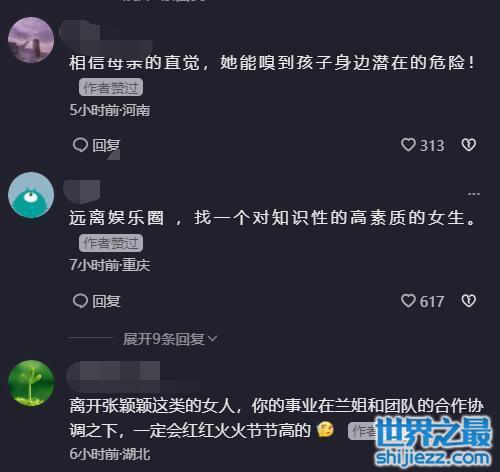Click the 313 like count

[x=432, y=145]
